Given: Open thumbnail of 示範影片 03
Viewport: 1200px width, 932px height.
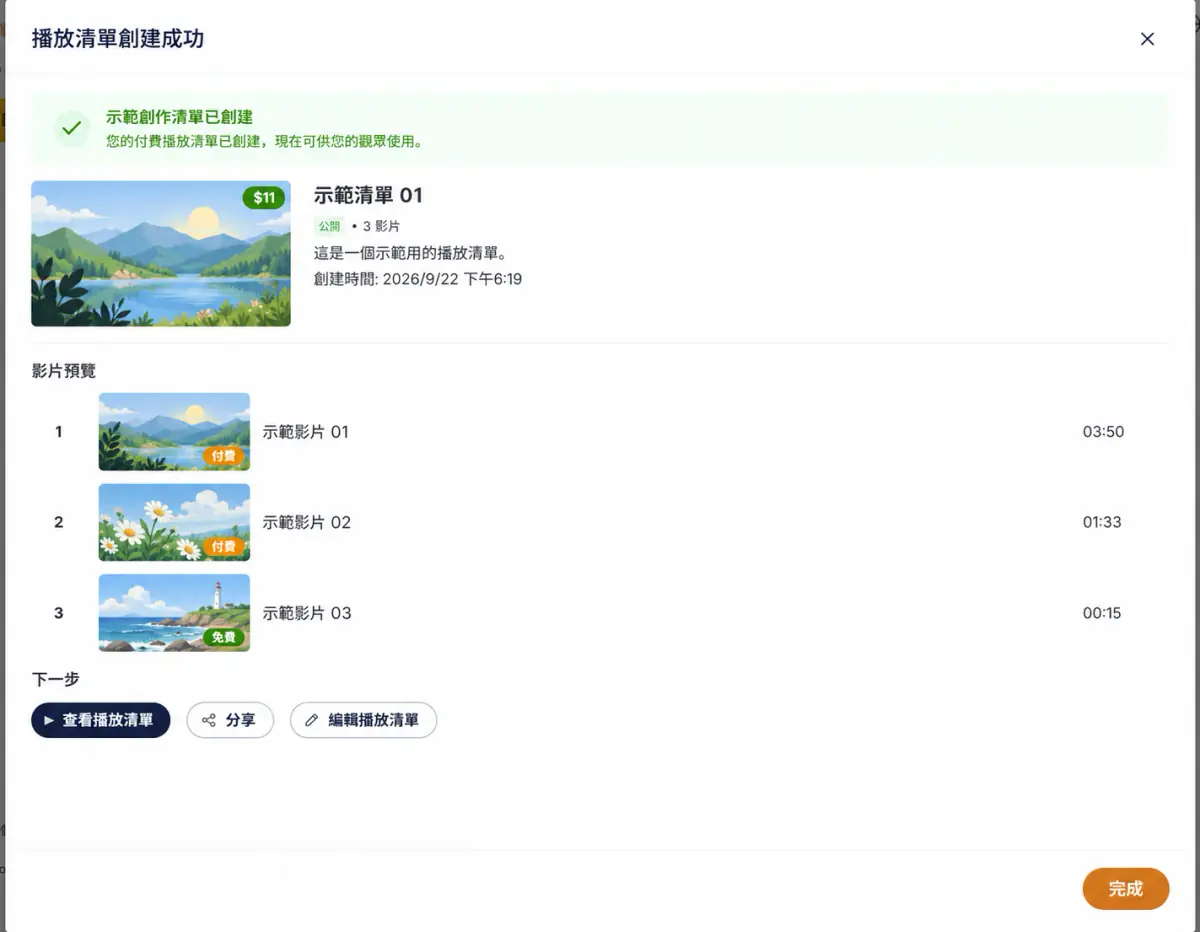Looking at the screenshot, I should tap(174, 612).
